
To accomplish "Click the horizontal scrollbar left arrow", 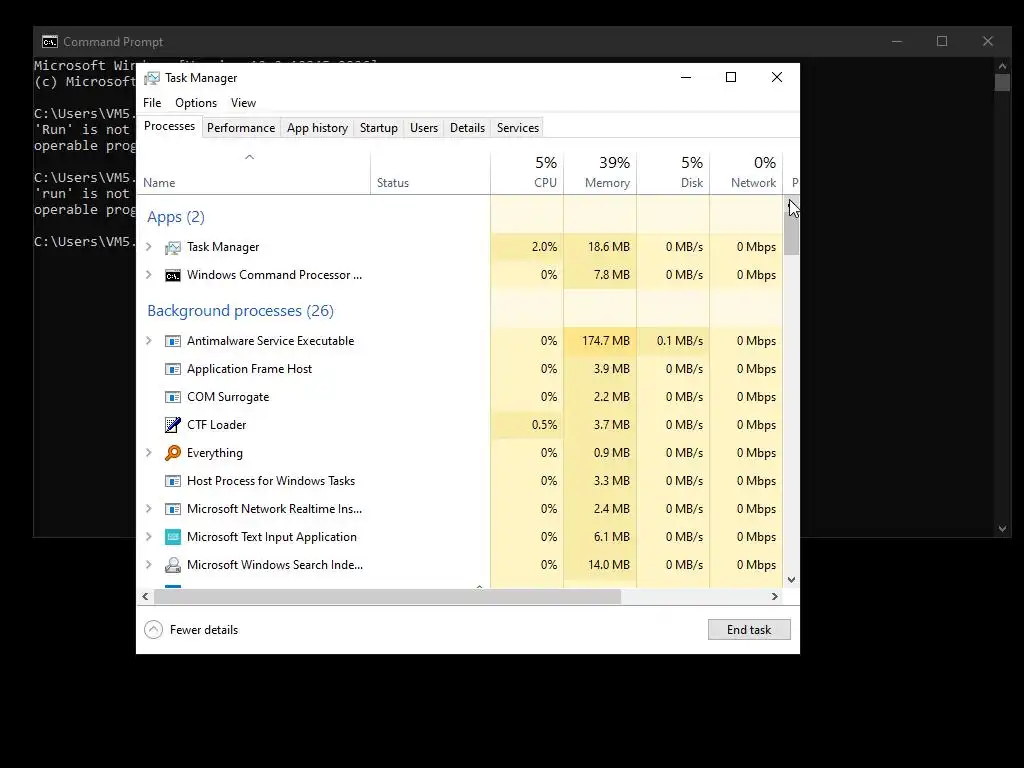I will point(145,596).
